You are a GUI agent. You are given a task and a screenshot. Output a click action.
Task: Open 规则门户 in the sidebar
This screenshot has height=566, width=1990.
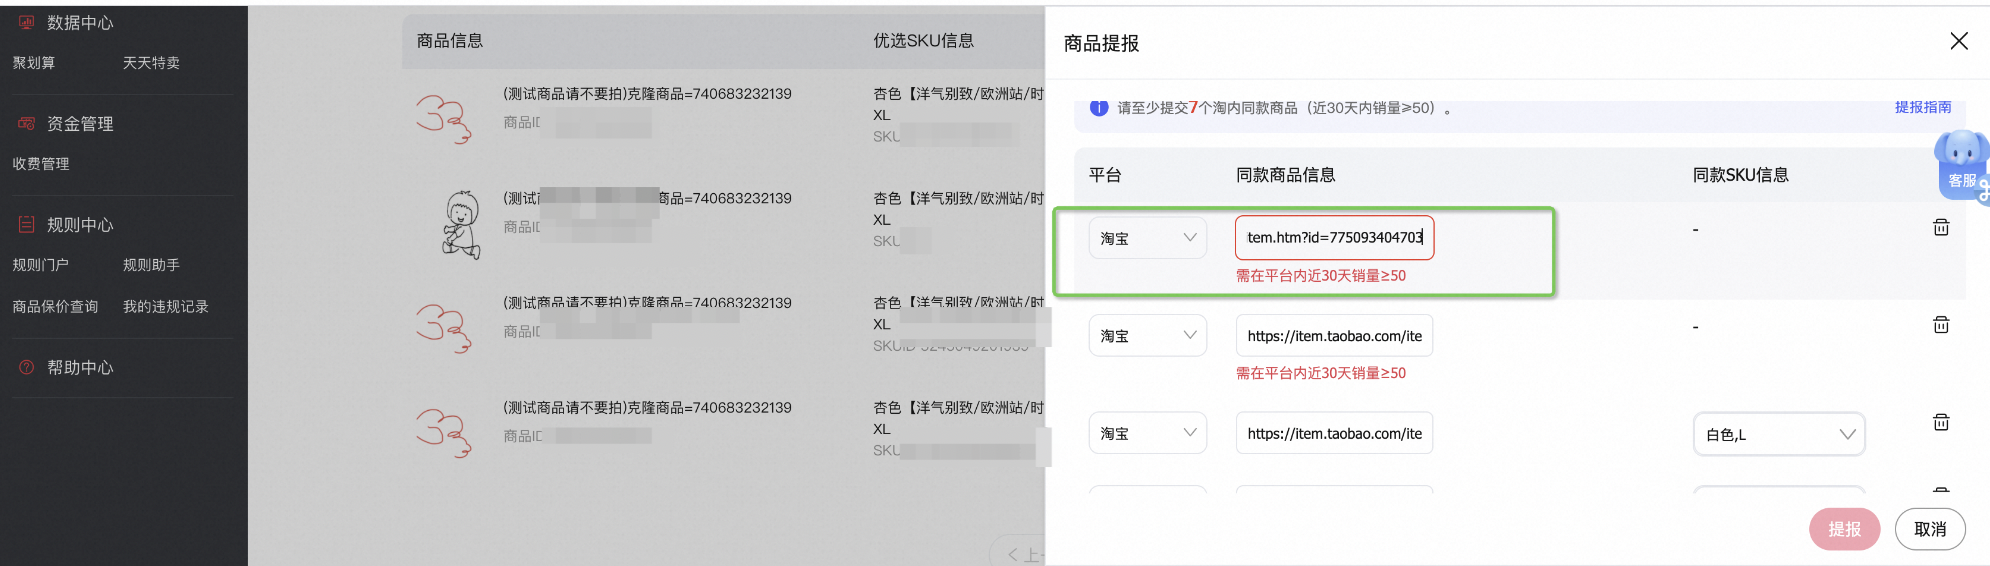tap(41, 265)
